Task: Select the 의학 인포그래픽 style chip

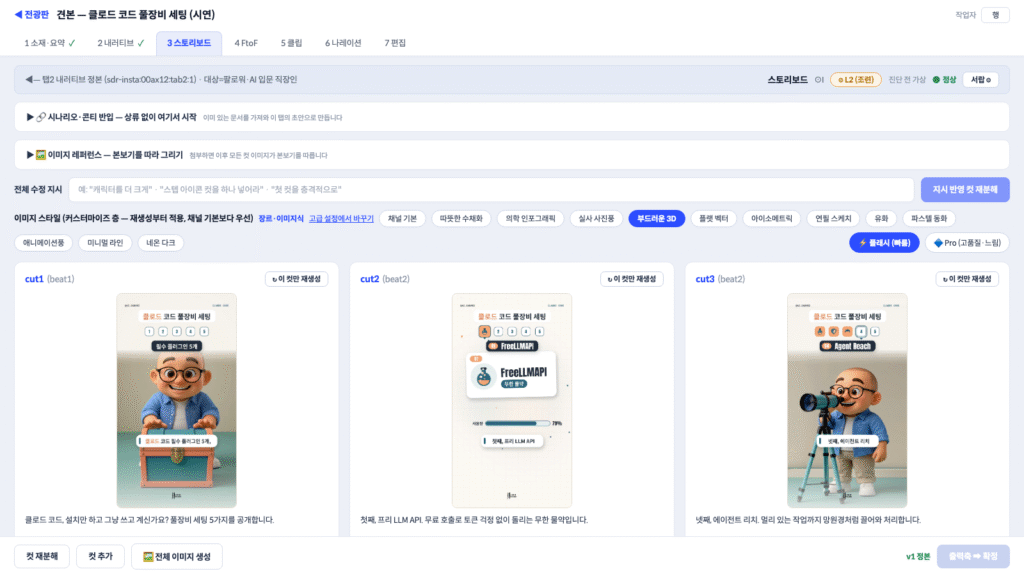Action: point(530,219)
